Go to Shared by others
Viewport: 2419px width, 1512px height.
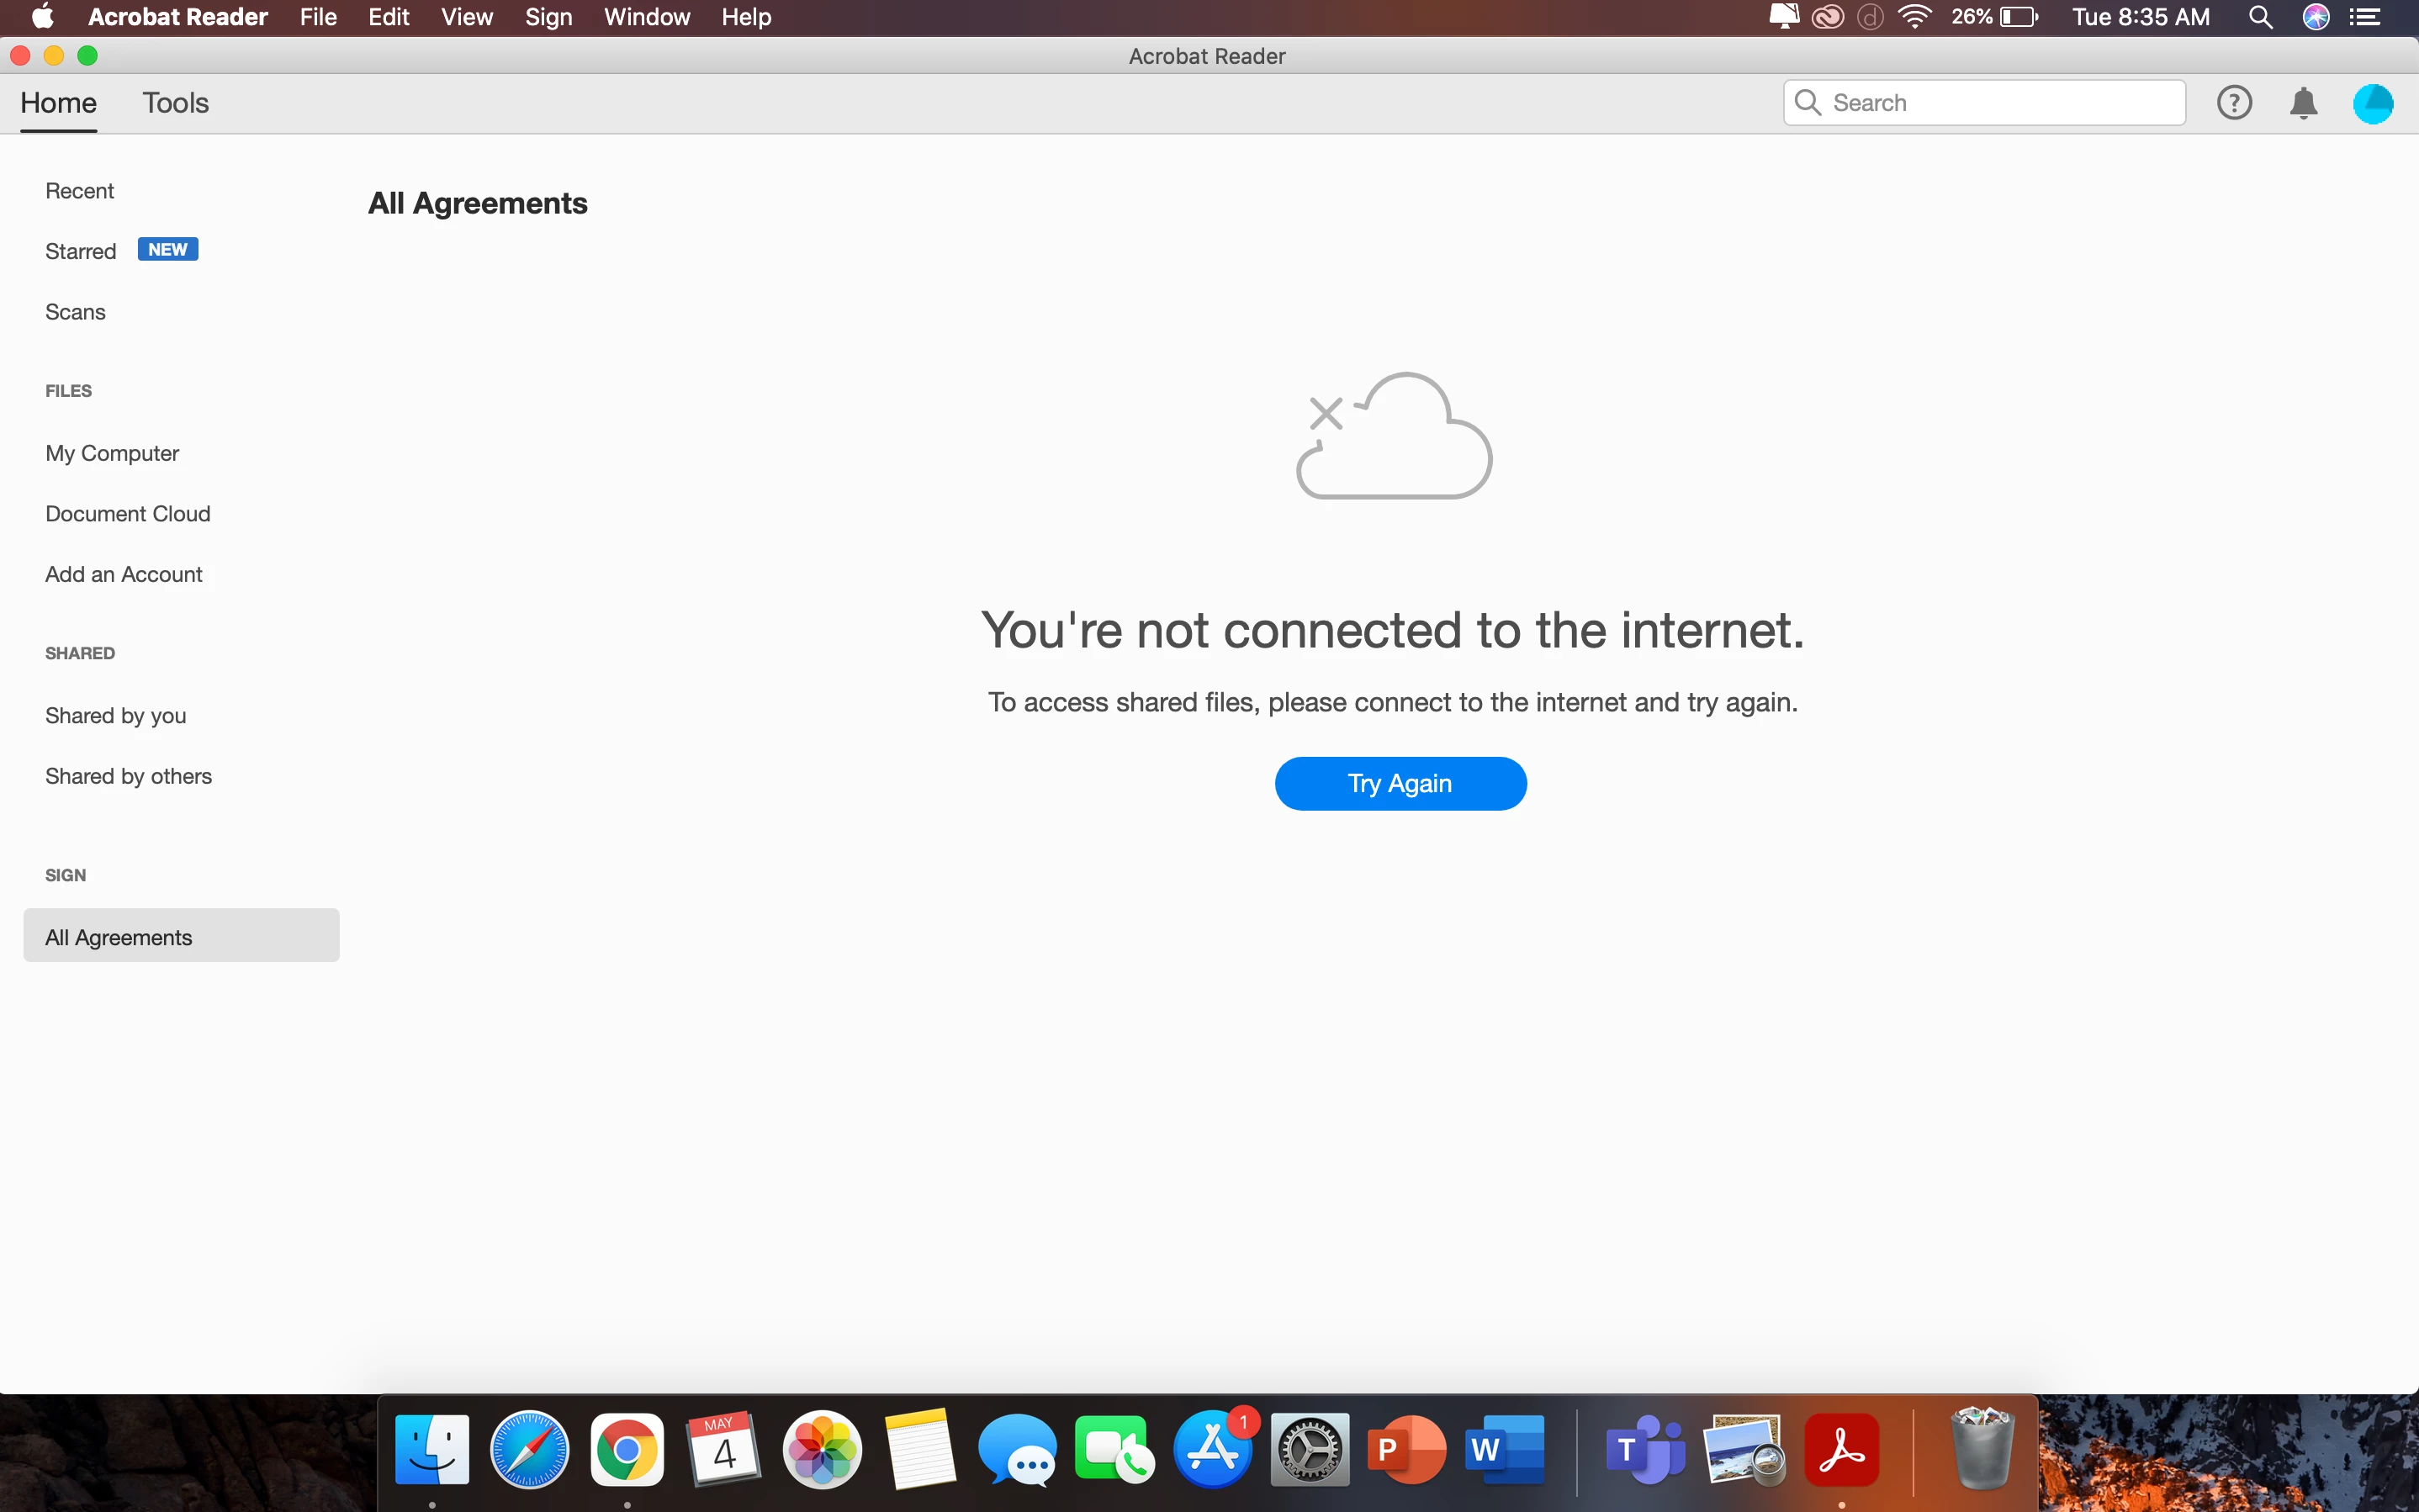click(128, 776)
